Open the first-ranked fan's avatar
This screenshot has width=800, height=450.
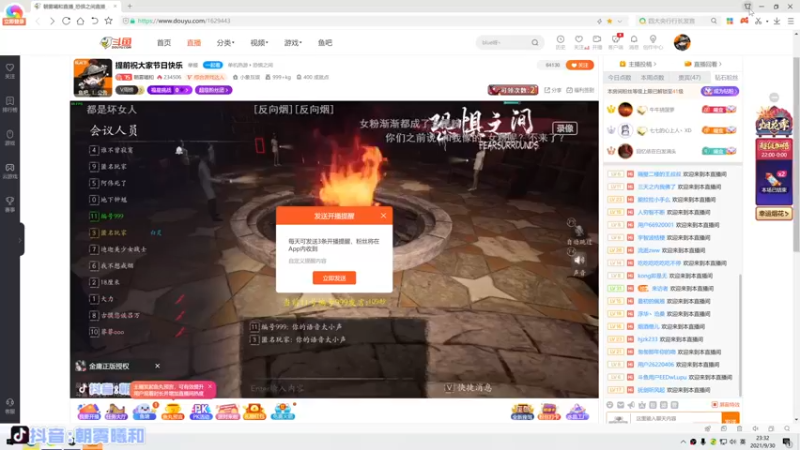coord(625,109)
